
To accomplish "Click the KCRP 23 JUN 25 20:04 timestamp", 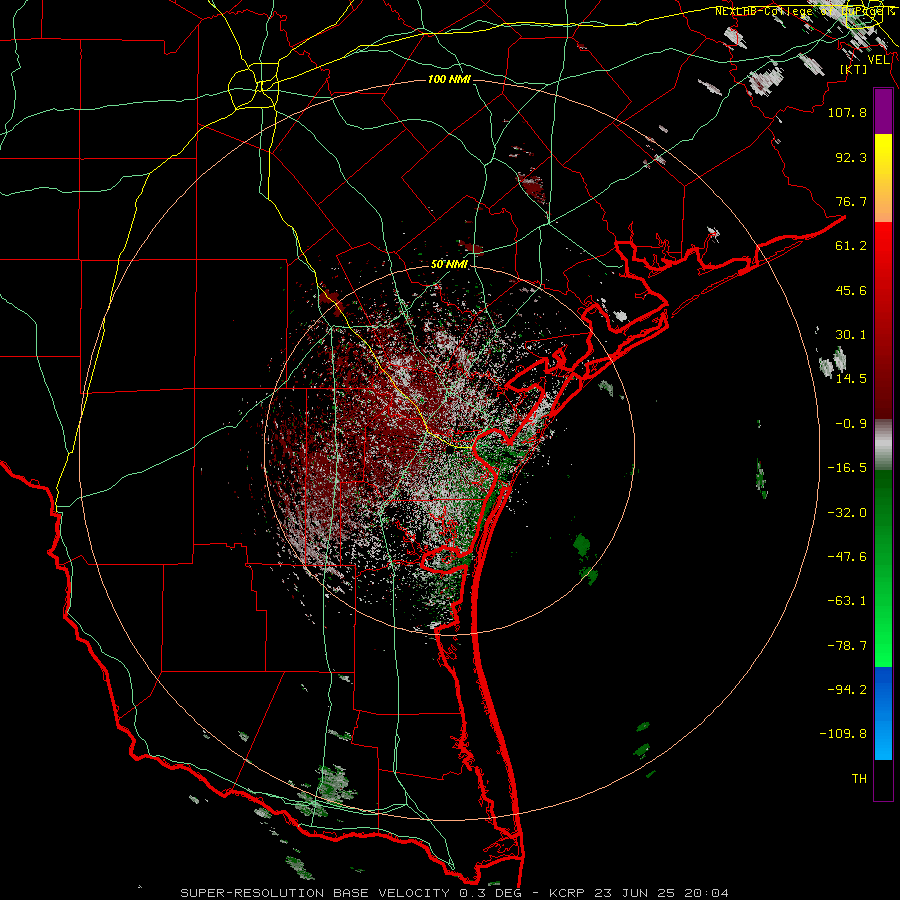I will pos(639,893).
